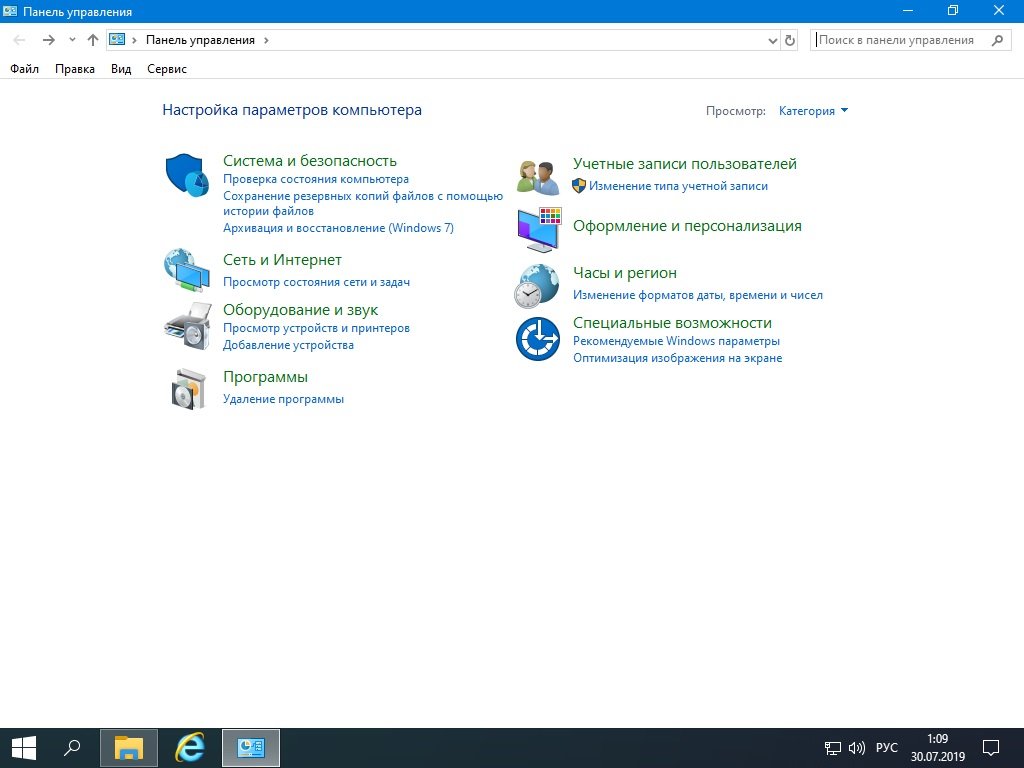Click the Удаление программы link
Viewport: 1024px width, 768px height.
click(x=283, y=399)
